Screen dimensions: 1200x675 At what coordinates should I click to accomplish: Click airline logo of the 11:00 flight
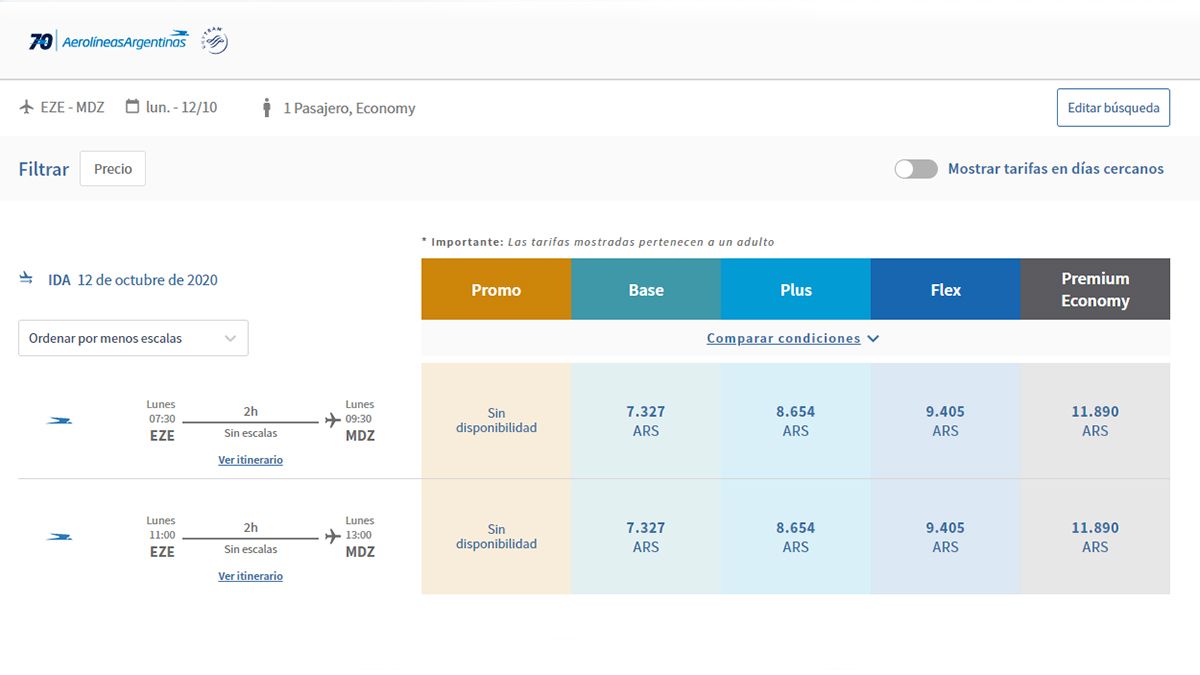click(59, 537)
